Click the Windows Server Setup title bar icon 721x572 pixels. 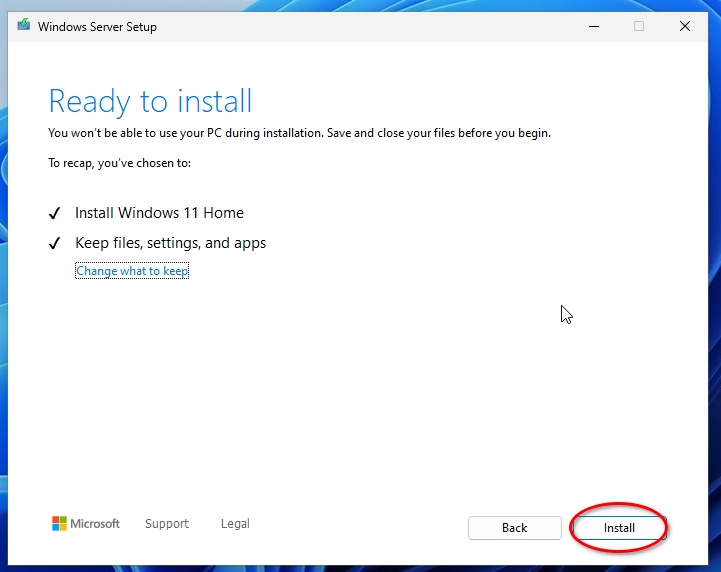[x=23, y=25]
